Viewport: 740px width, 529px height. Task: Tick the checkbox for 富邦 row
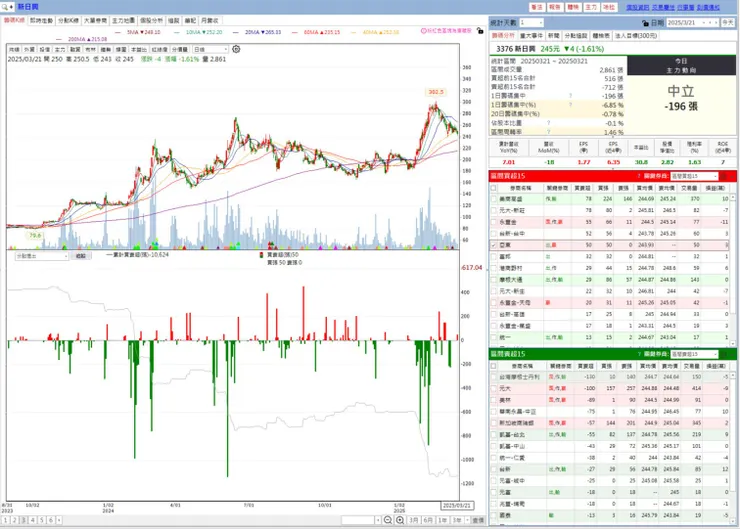tap(494, 257)
